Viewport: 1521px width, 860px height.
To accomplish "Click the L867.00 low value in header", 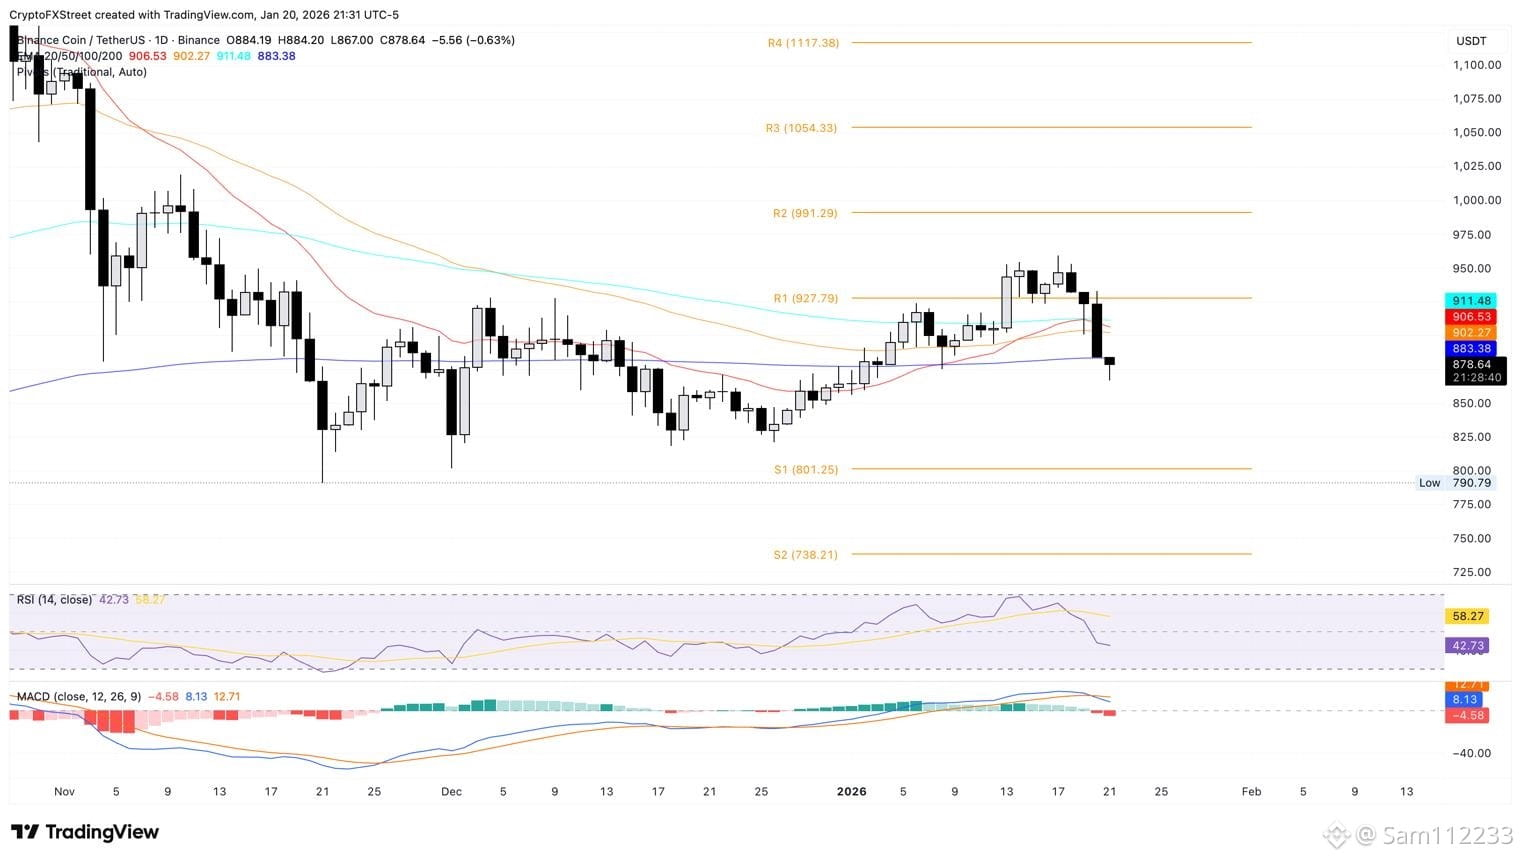I will (352, 40).
